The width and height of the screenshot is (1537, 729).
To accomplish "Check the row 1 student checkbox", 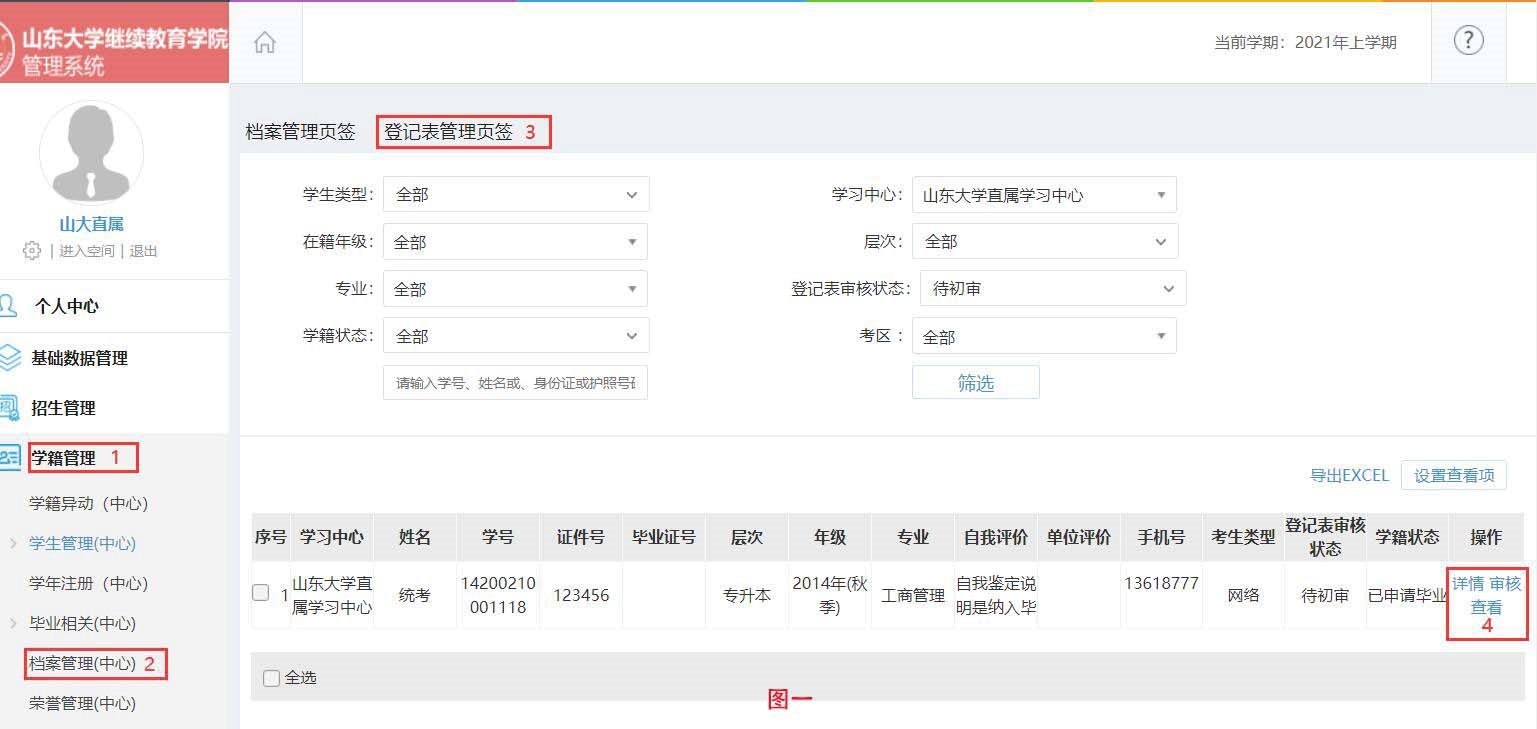I will click(261, 593).
